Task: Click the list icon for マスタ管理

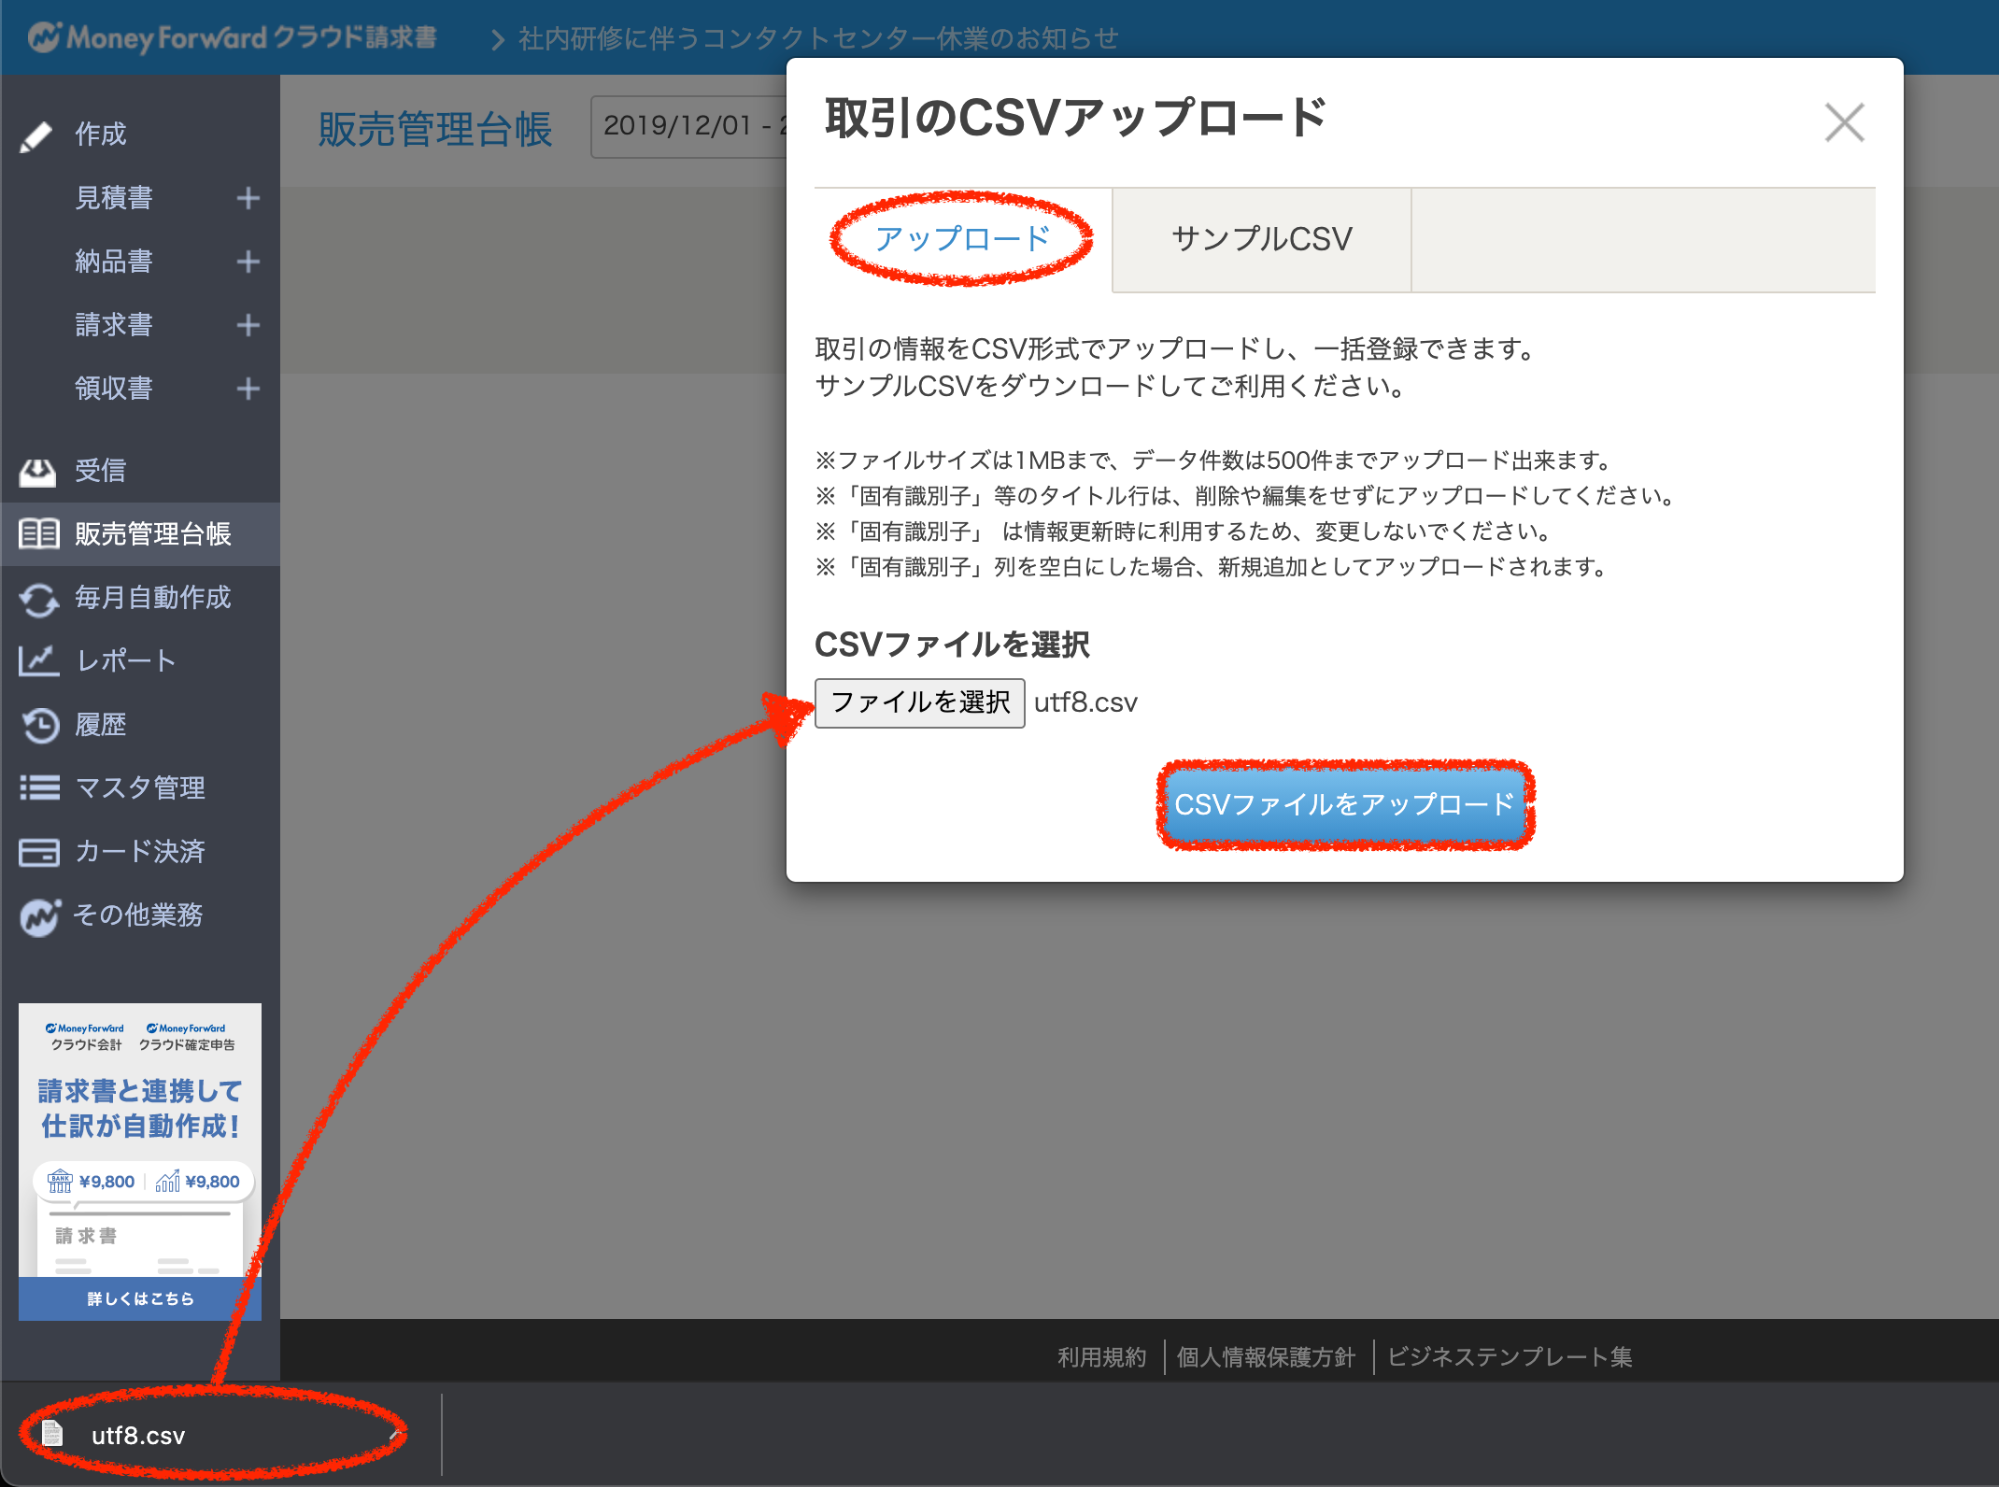Action: [x=39, y=788]
